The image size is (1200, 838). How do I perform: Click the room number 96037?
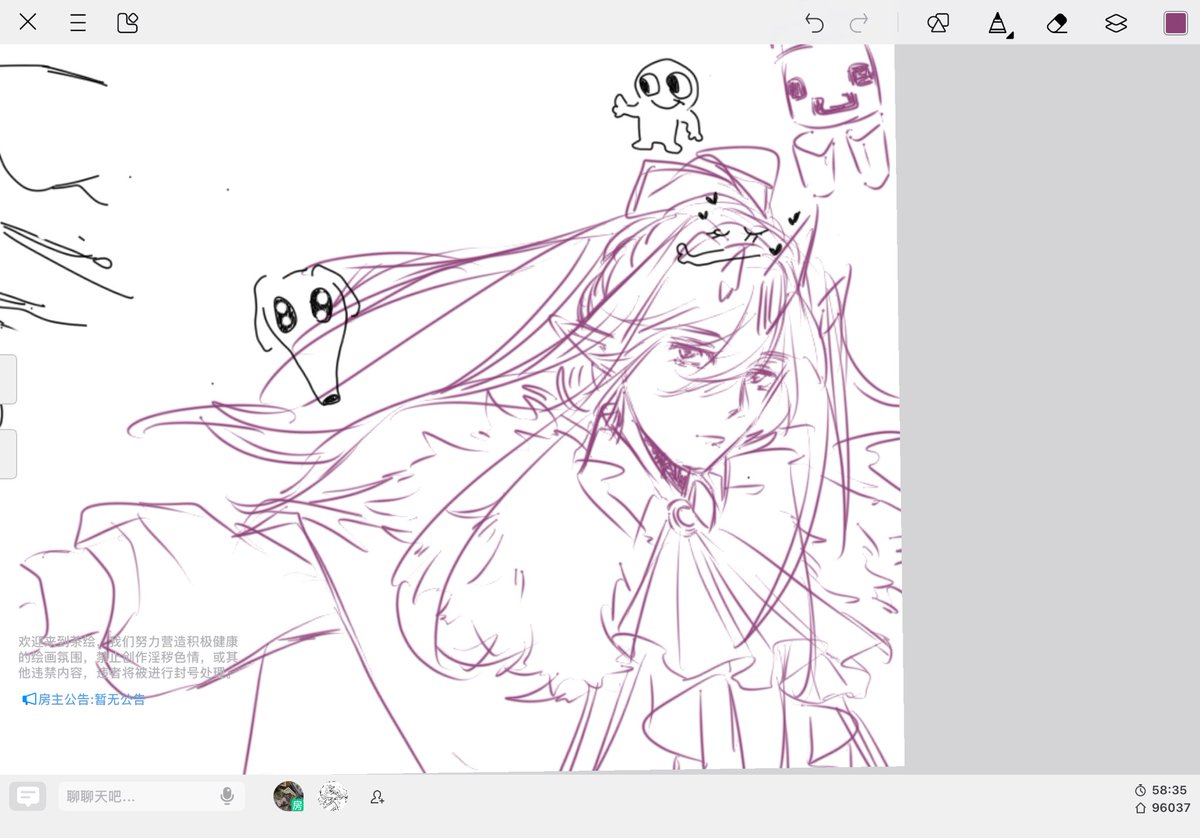point(1162,808)
